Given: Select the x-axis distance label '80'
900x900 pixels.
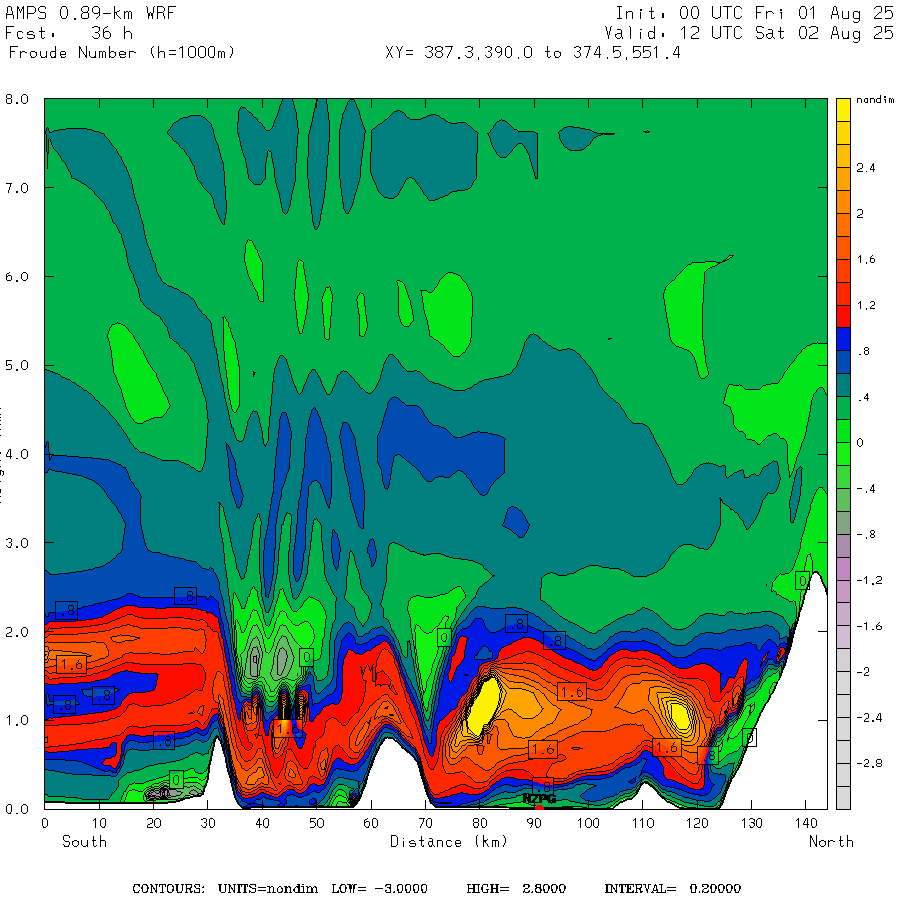Looking at the screenshot, I should pos(480,824).
